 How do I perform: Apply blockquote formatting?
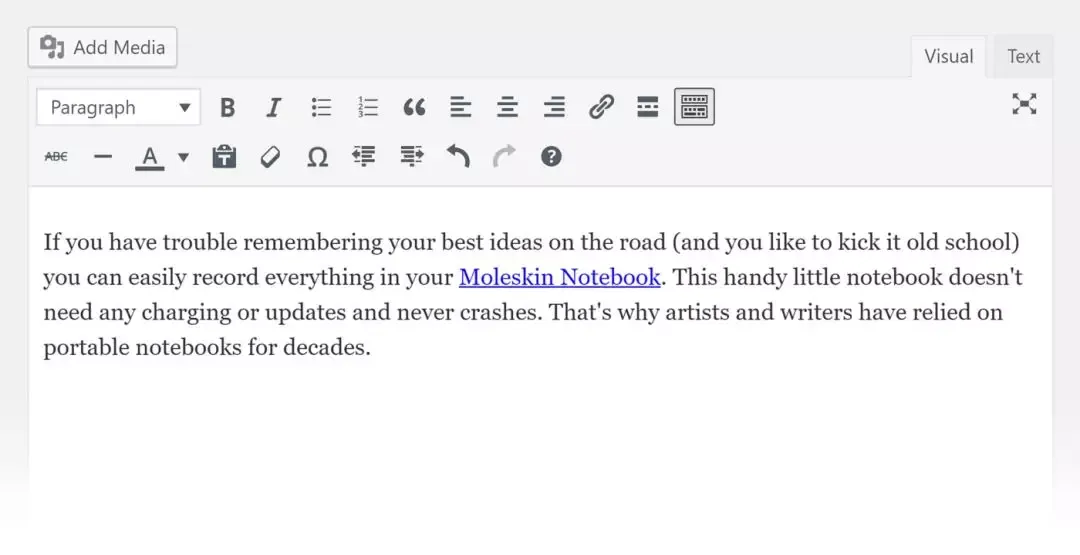[x=414, y=108]
